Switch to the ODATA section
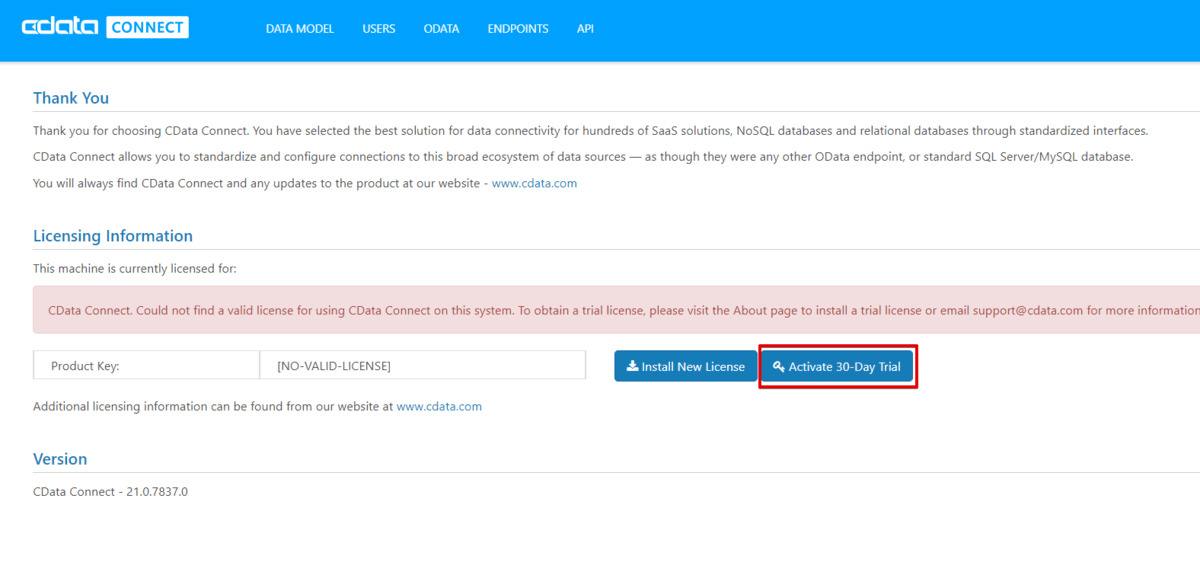Image resolution: width=1200 pixels, height=575 pixels. coord(441,29)
